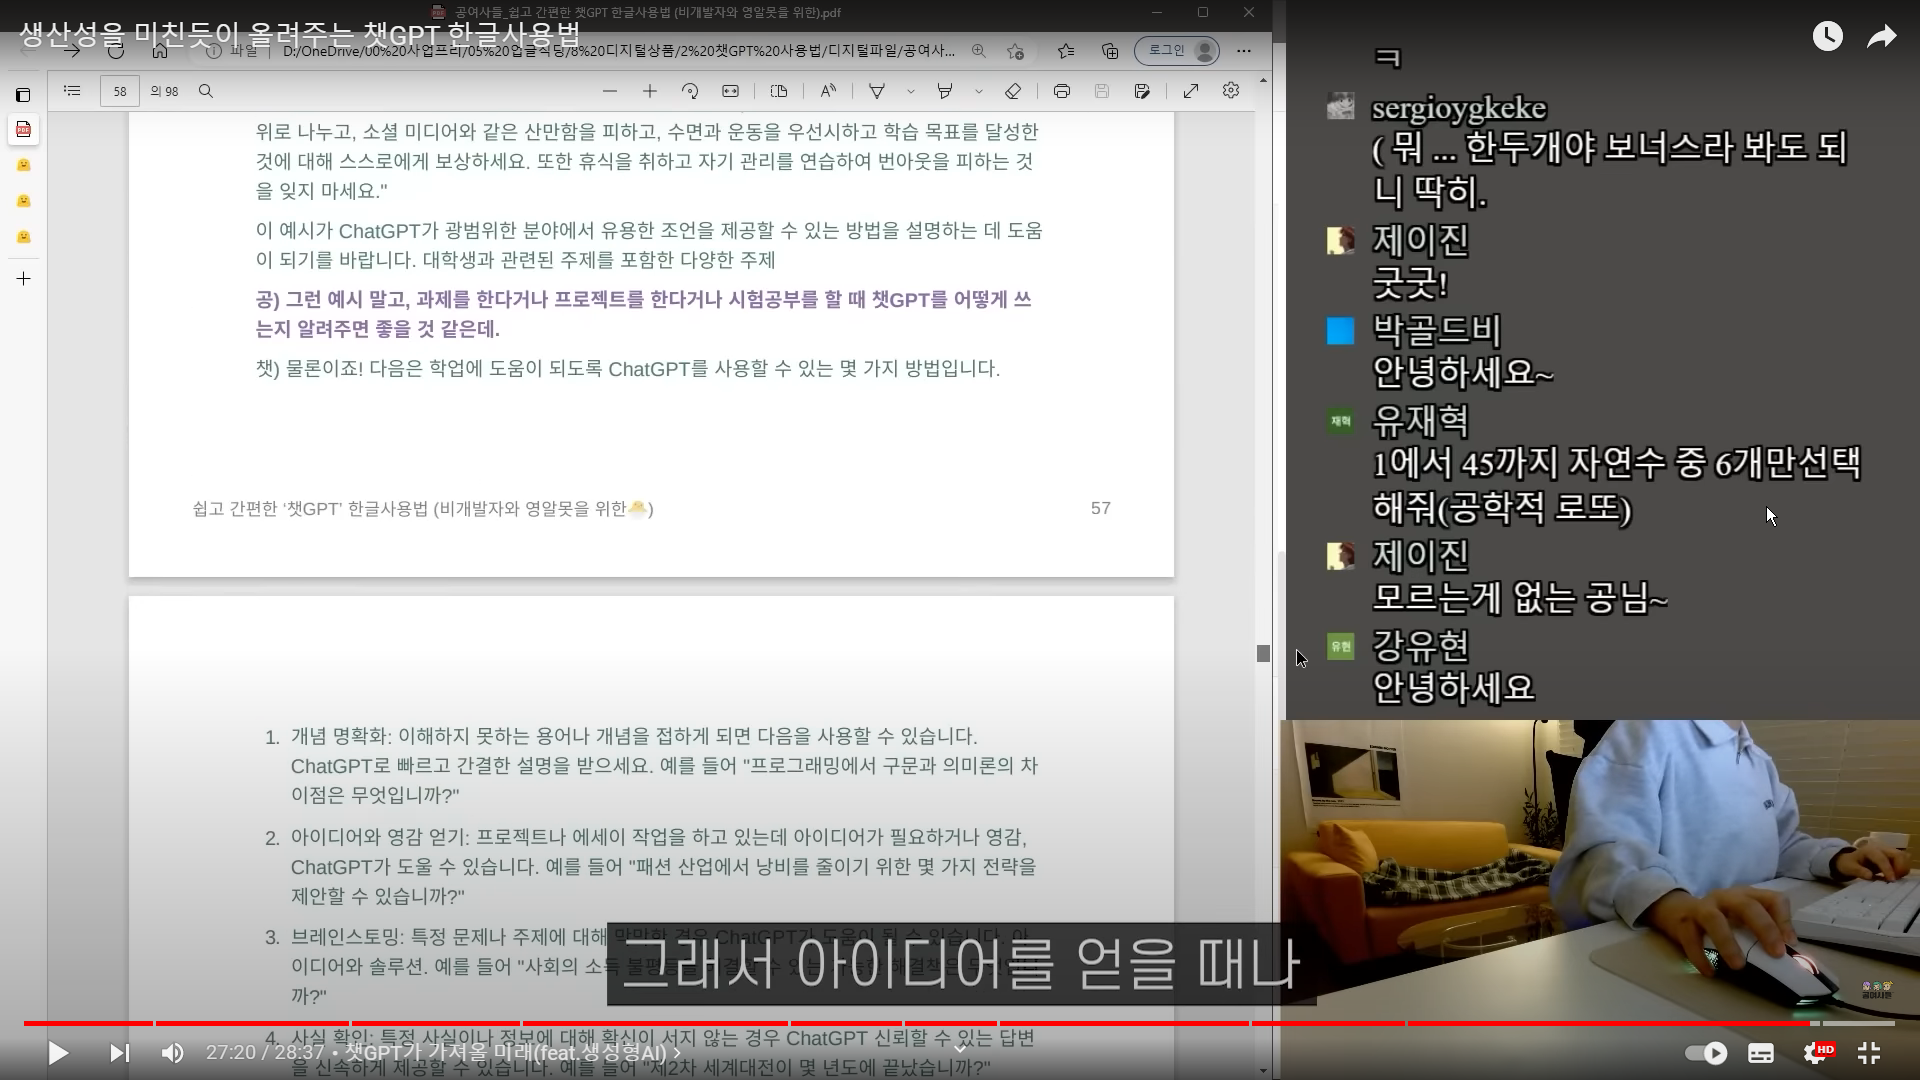Mute the video volume

pyautogui.click(x=173, y=1053)
